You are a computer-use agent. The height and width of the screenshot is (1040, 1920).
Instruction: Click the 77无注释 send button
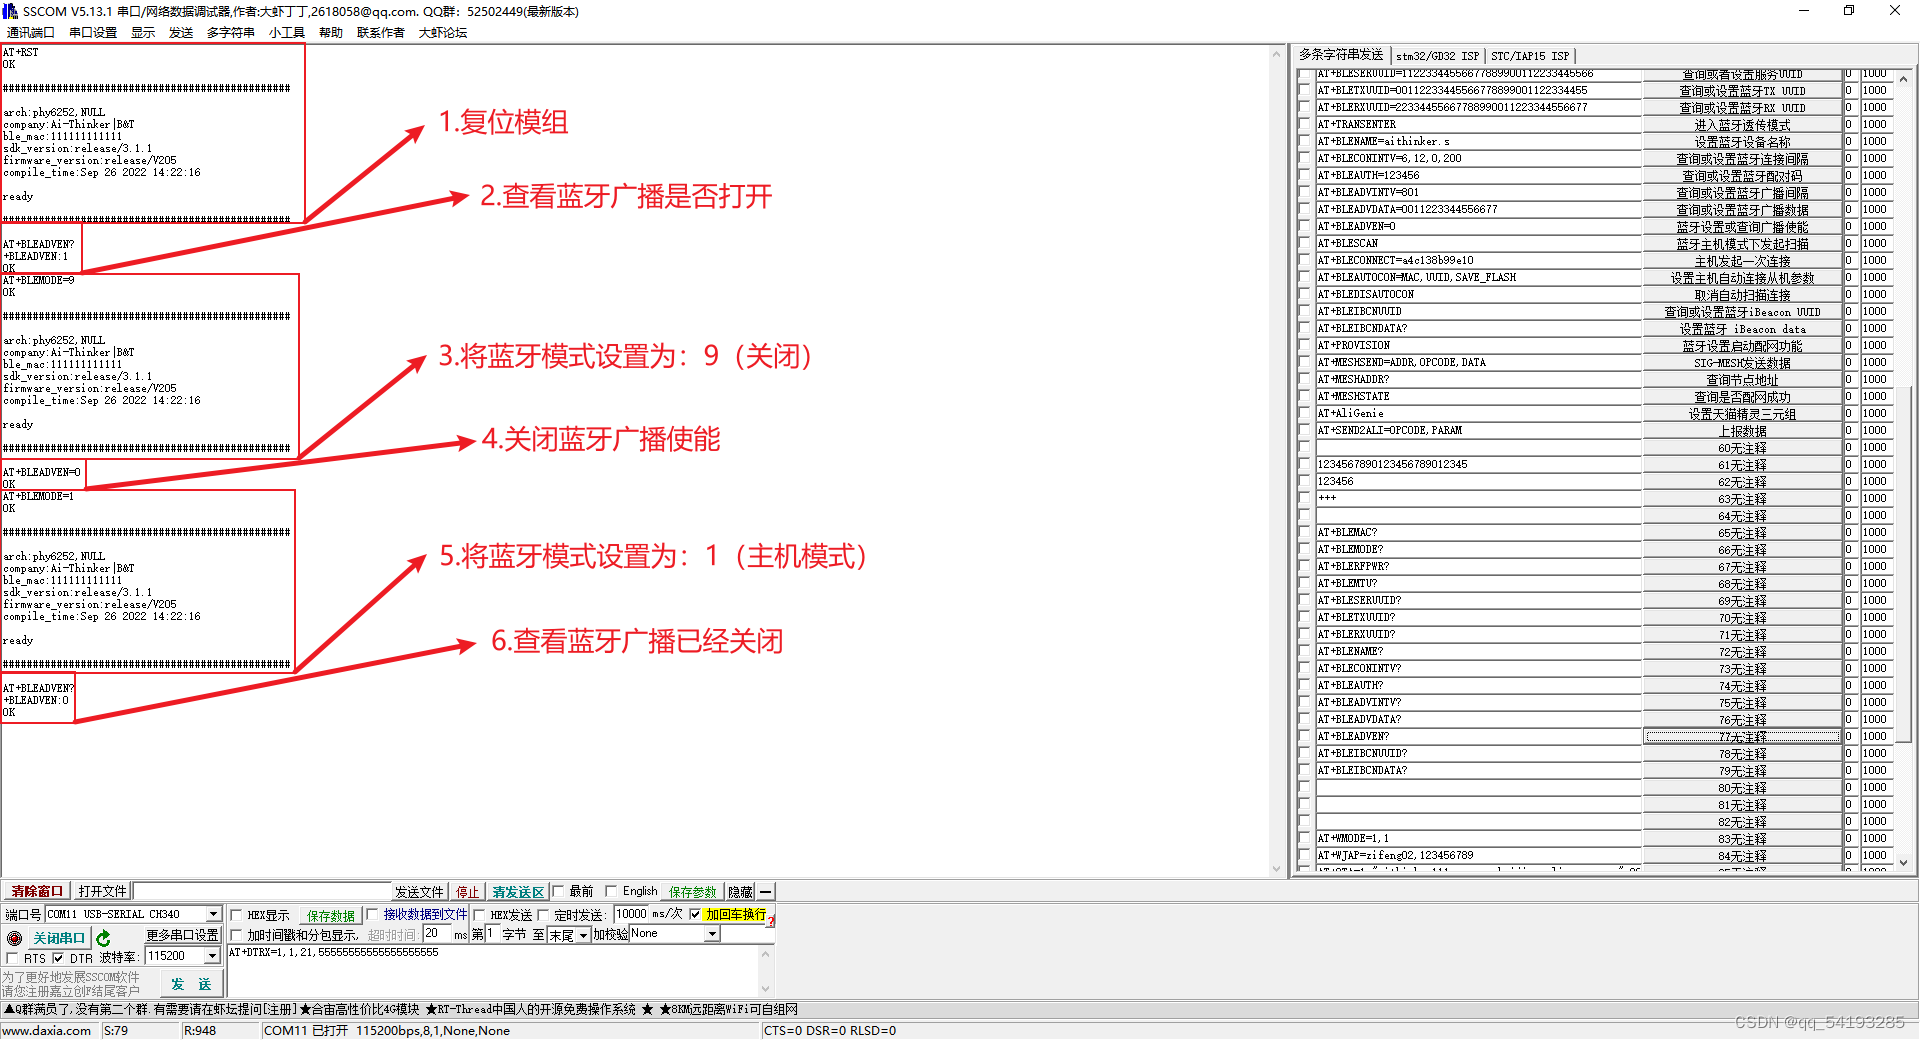(1742, 737)
